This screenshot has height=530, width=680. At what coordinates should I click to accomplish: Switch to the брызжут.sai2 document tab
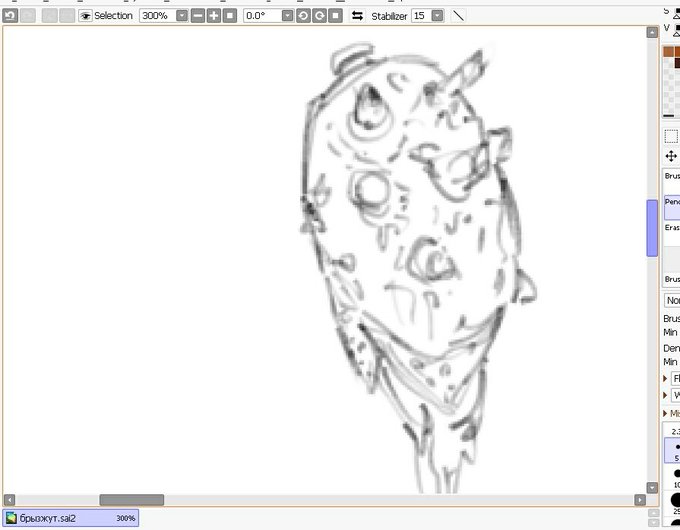click(71, 518)
